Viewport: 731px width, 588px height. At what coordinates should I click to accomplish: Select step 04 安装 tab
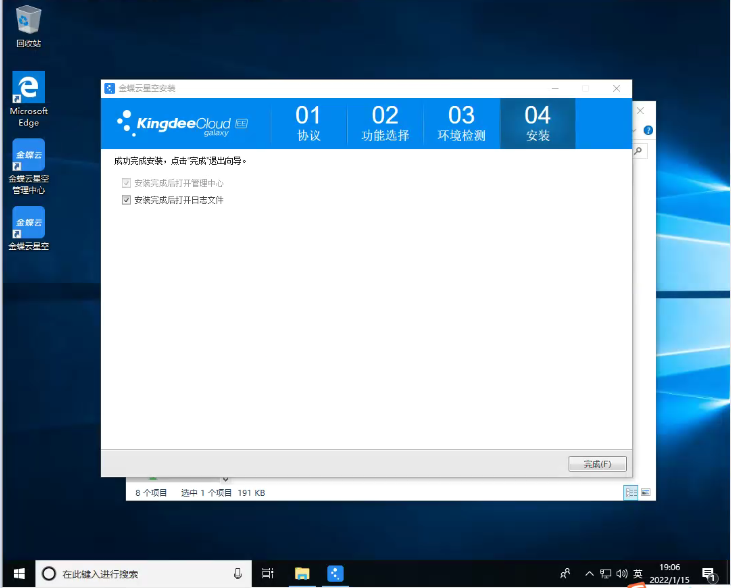pos(538,123)
